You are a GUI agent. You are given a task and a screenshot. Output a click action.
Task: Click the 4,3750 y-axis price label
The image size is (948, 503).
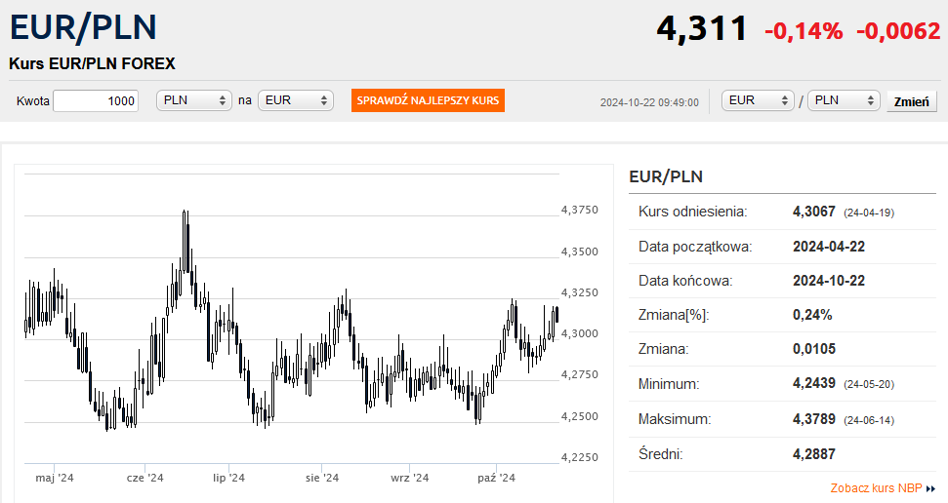579,210
